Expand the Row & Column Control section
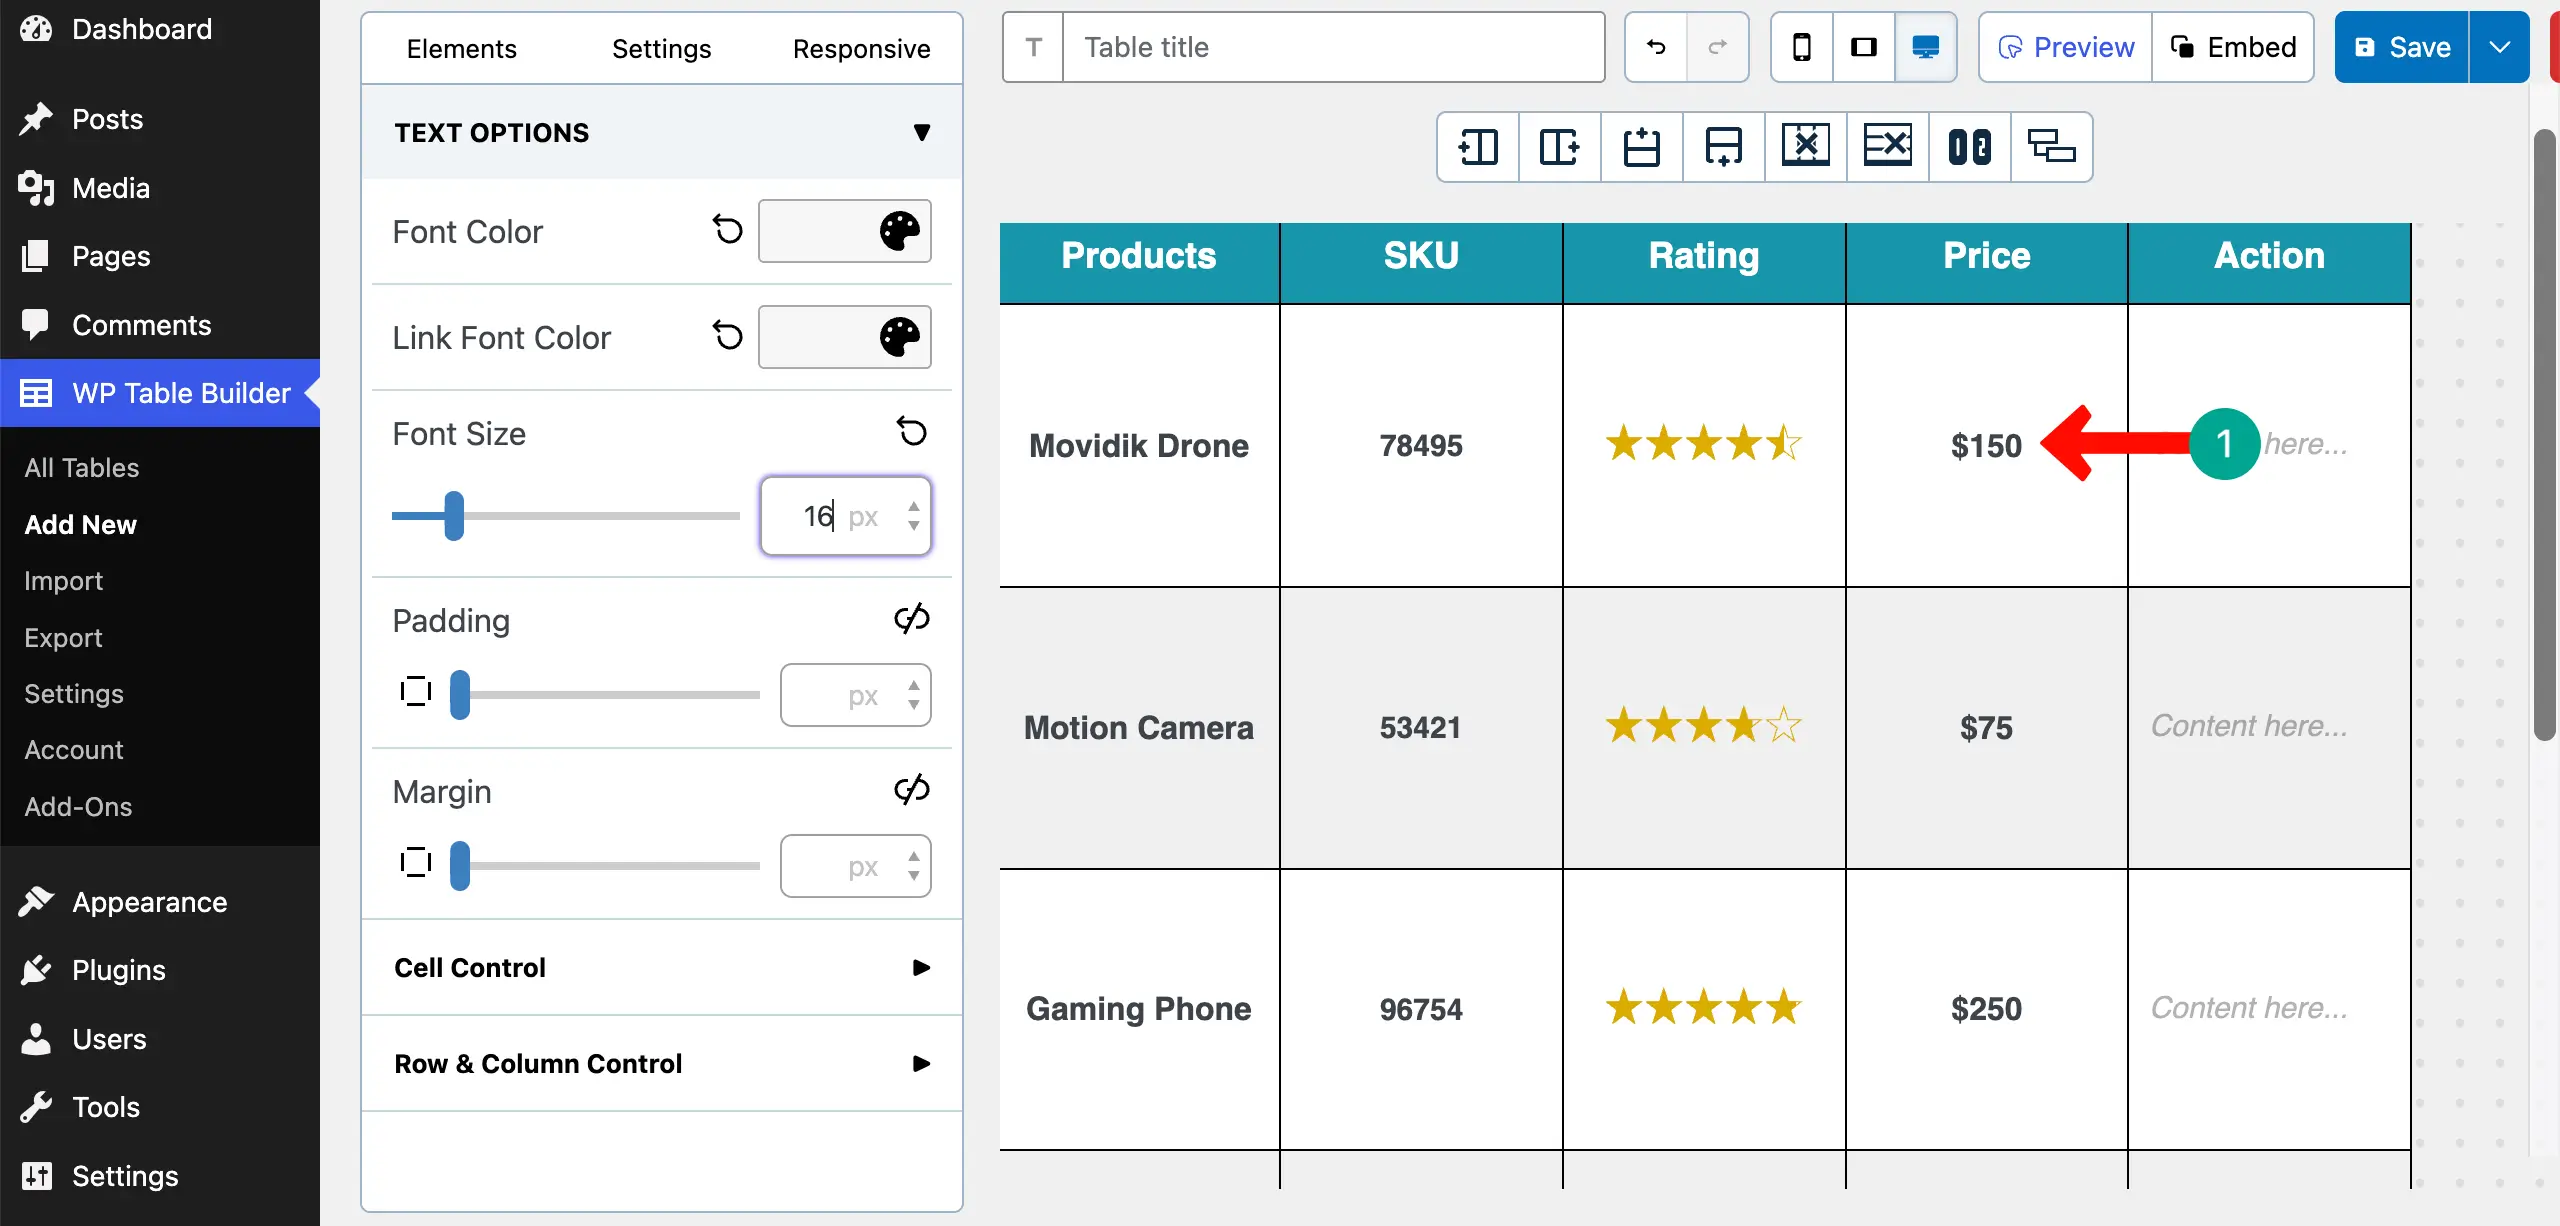2560x1226 pixels. pyautogui.click(x=919, y=1063)
